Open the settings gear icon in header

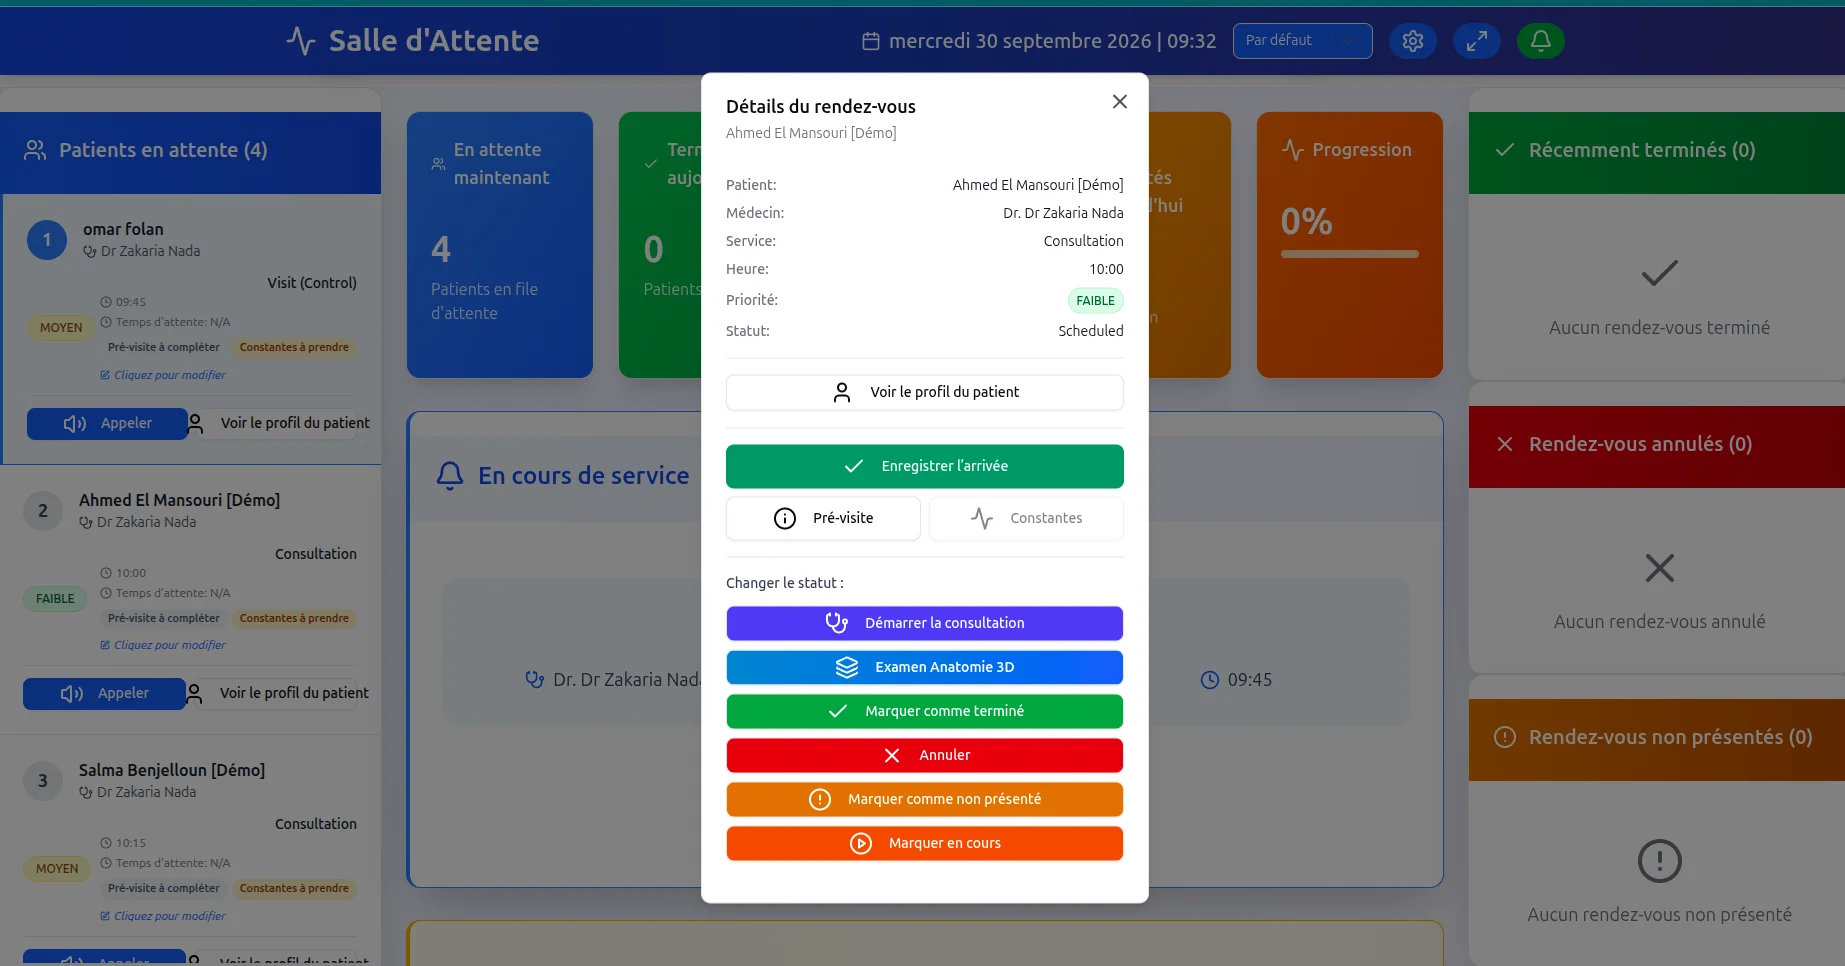coord(1412,41)
